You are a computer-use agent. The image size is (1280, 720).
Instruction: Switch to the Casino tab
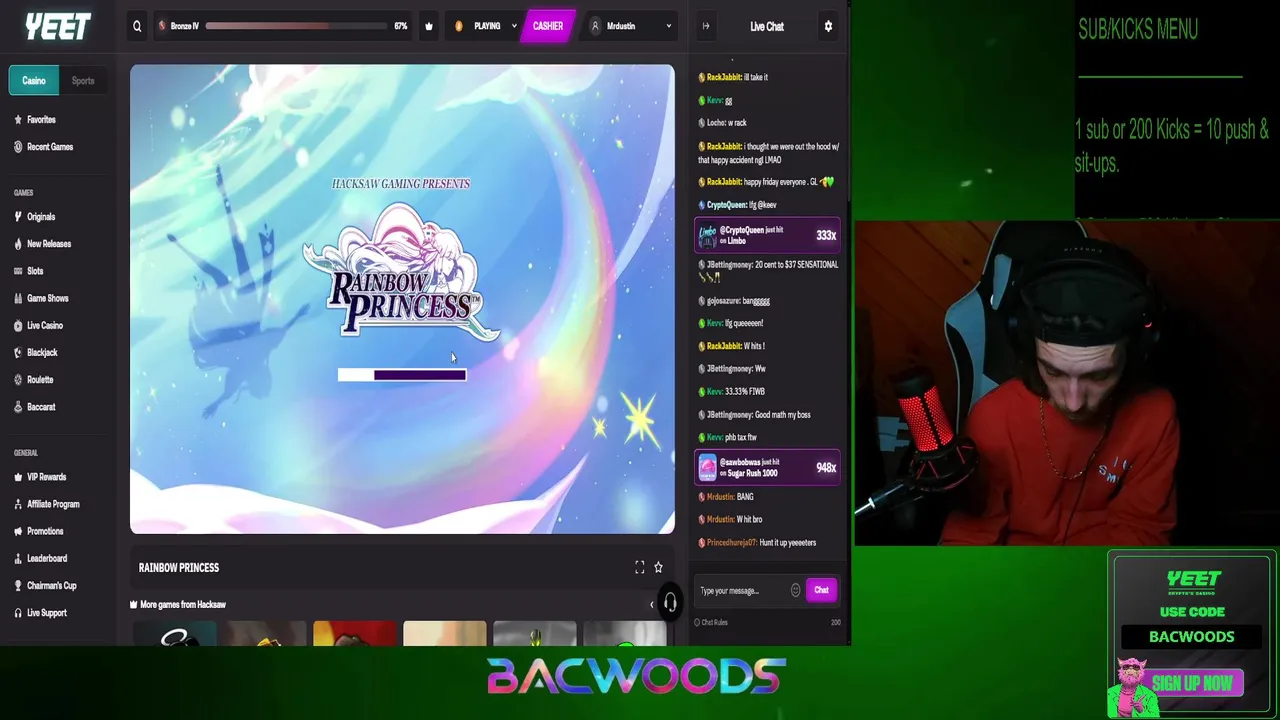(34, 81)
